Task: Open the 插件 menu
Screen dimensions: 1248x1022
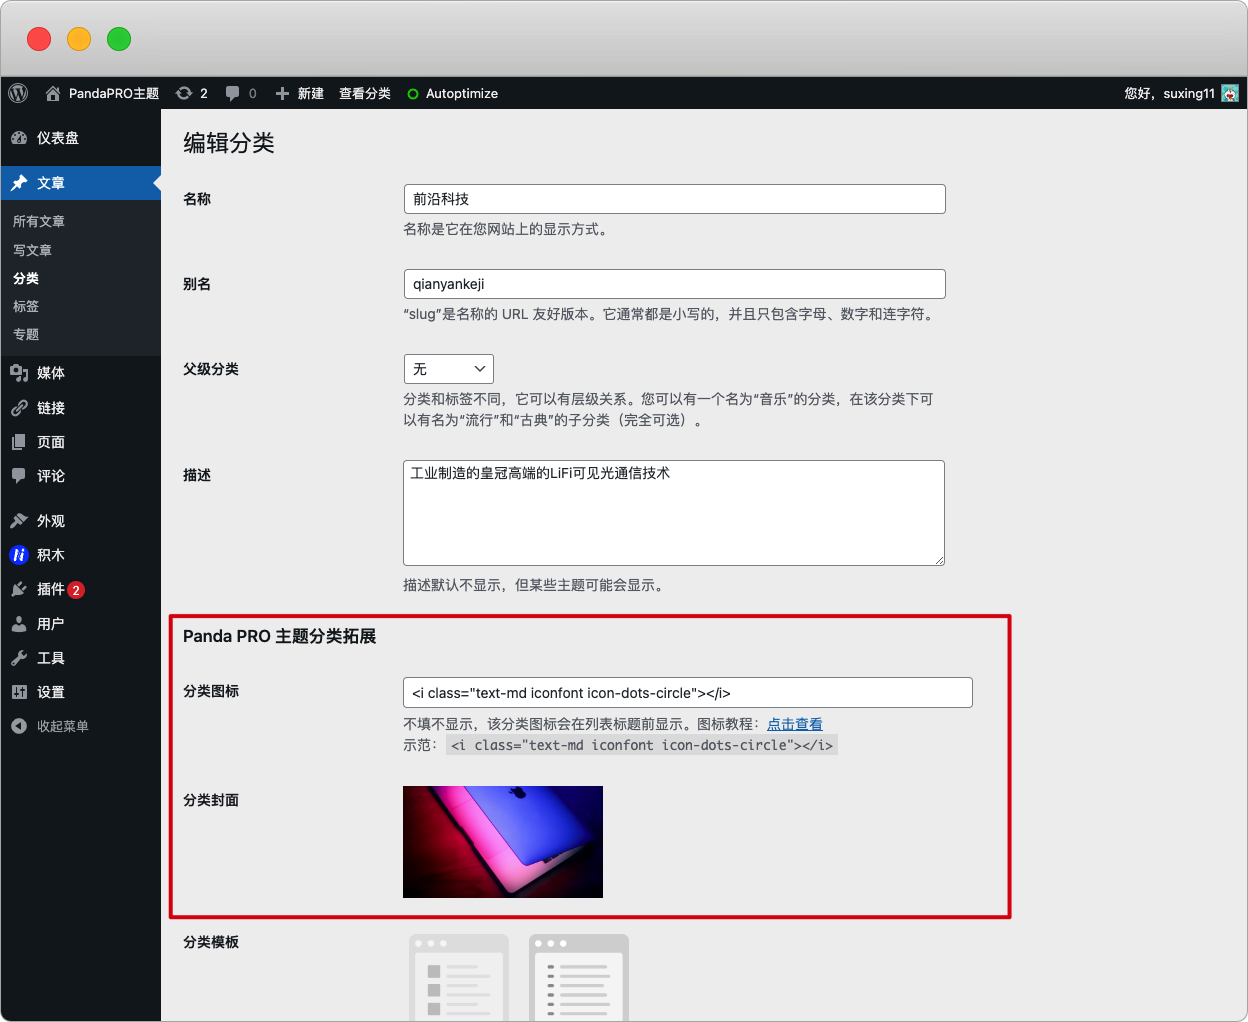Action: pos(80,589)
